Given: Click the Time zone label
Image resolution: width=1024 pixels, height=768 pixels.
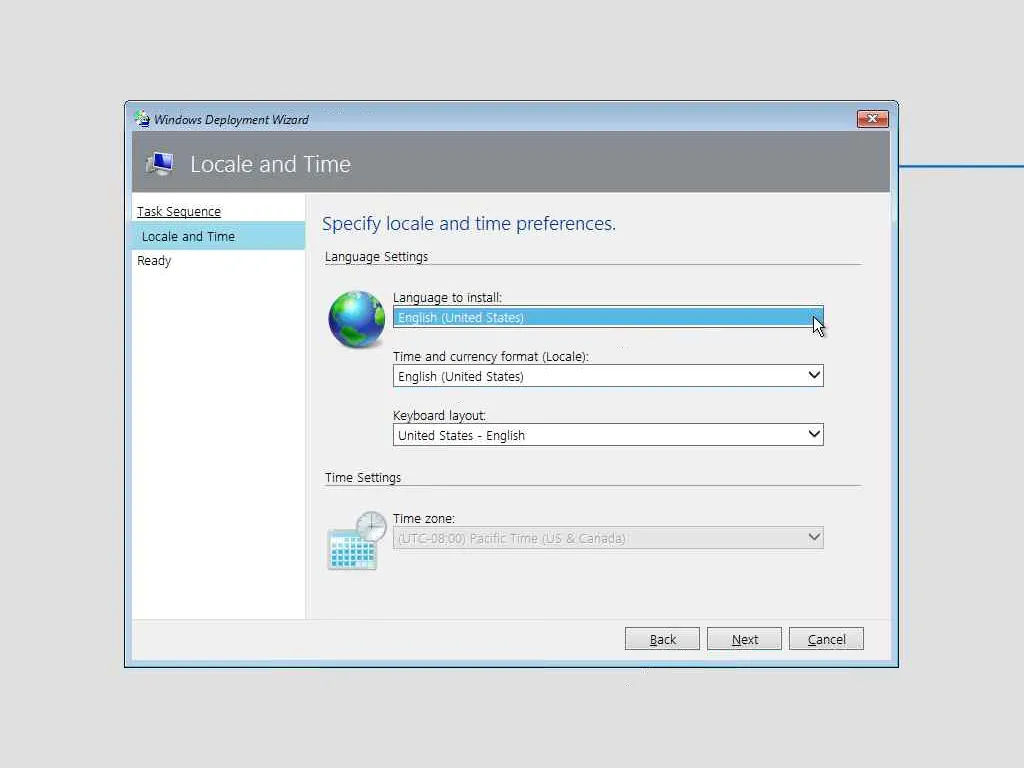Looking at the screenshot, I should (x=424, y=519).
